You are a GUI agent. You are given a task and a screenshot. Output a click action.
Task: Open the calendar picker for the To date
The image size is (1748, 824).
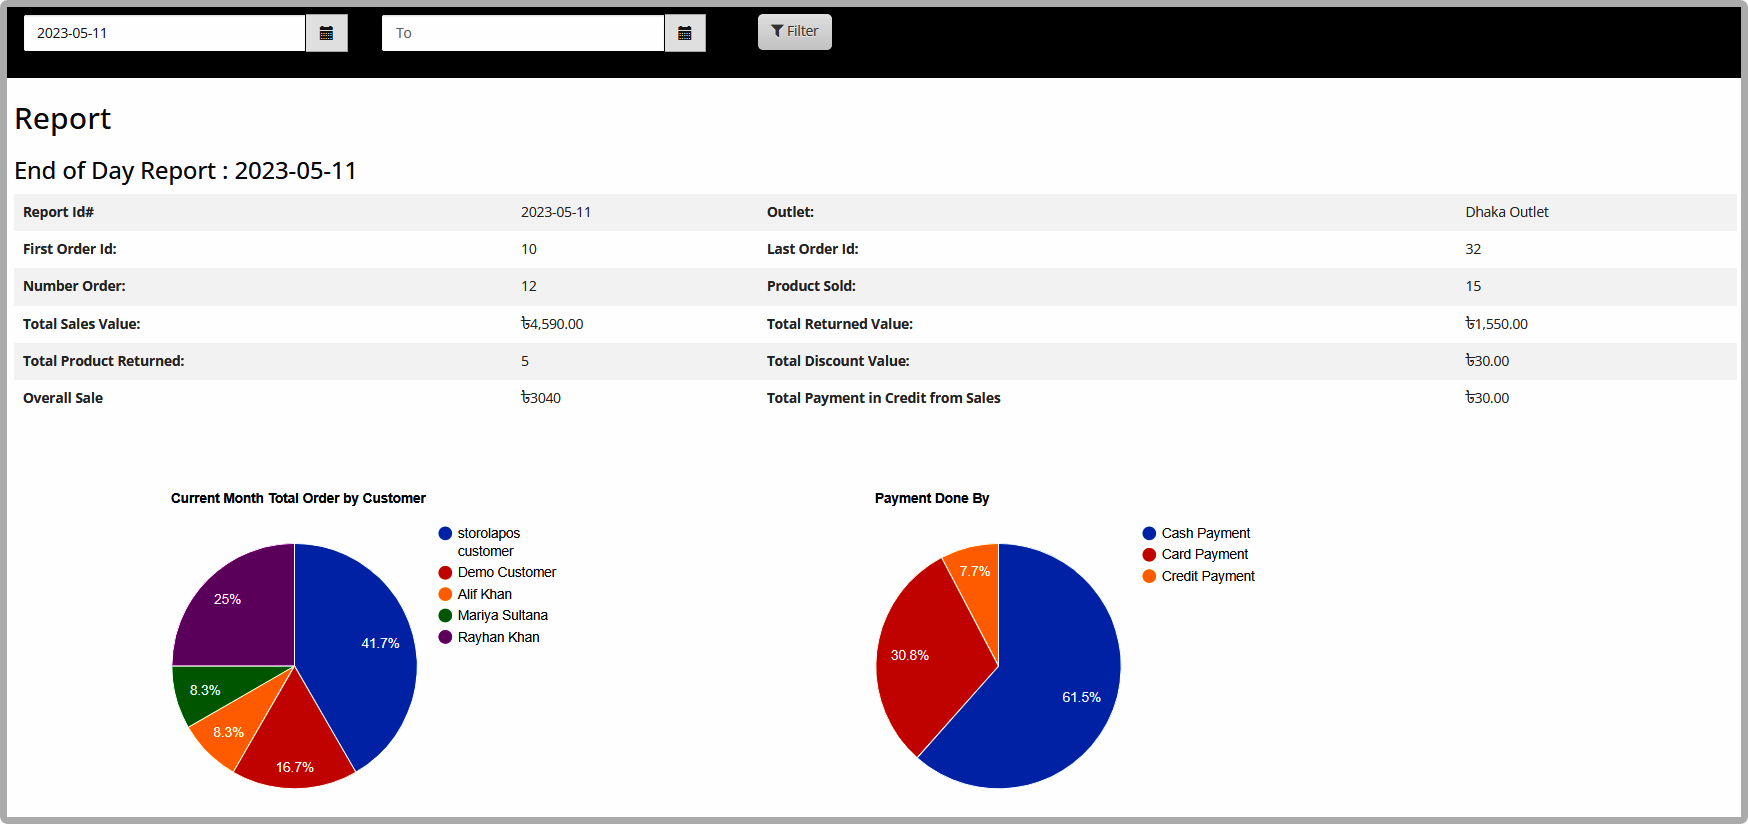pyautogui.click(x=685, y=33)
